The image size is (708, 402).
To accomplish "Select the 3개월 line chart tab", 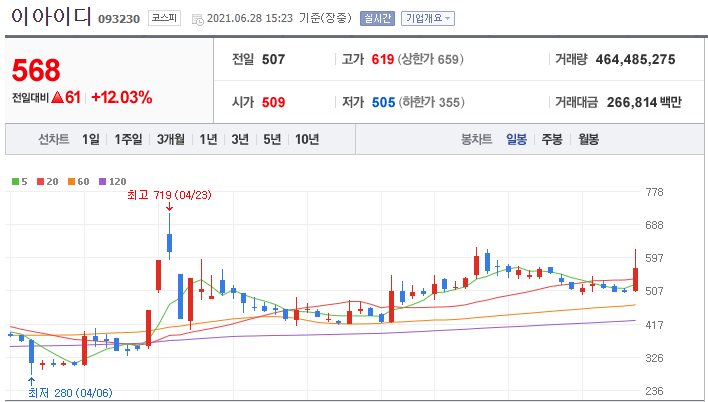I will pyautogui.click(x=171, y=139).
